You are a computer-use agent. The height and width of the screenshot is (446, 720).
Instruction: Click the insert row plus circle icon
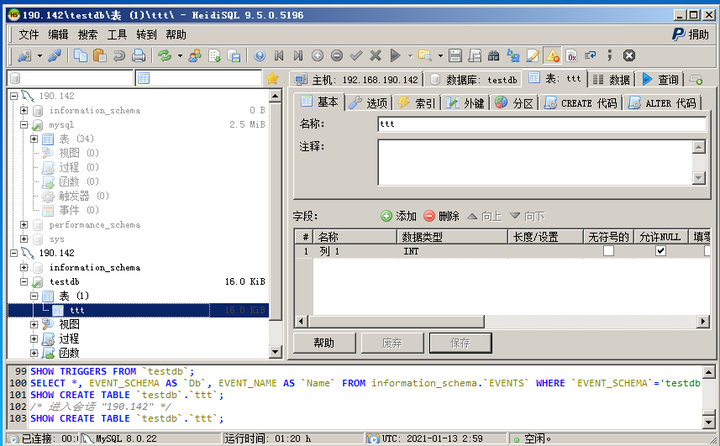pyautogui.click(x=317, y=56)
